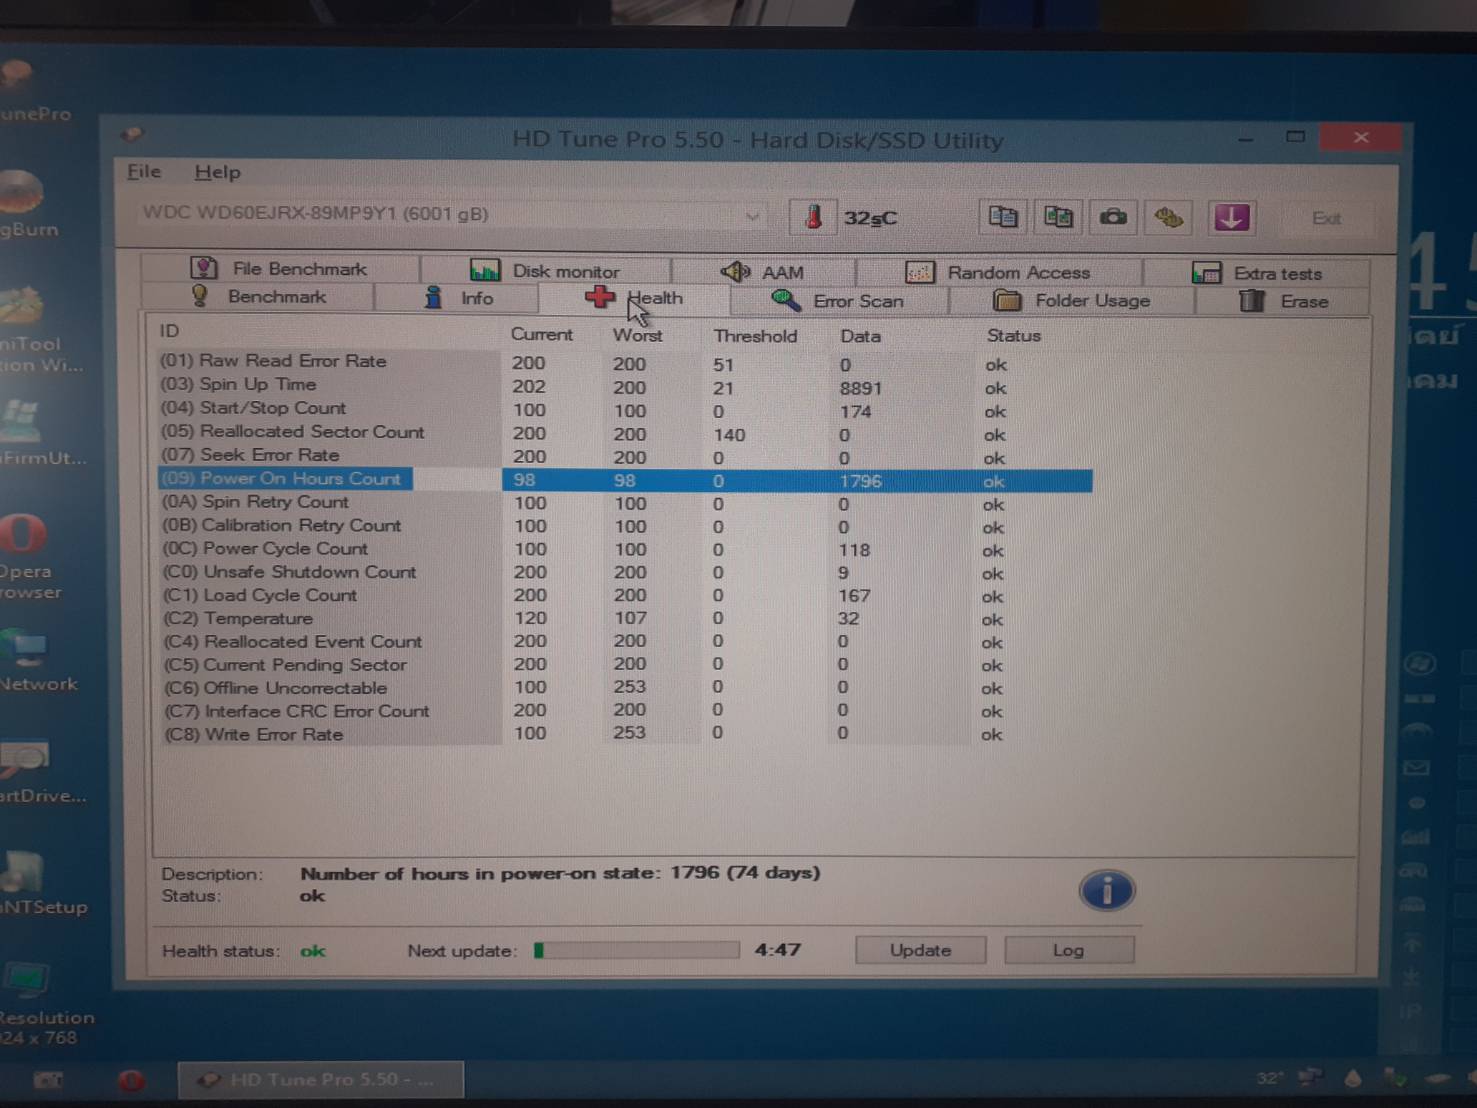Viewport: 1477px width, 1108px height.
Task: Open the purple download update icon
Action: click(1231, 217)
